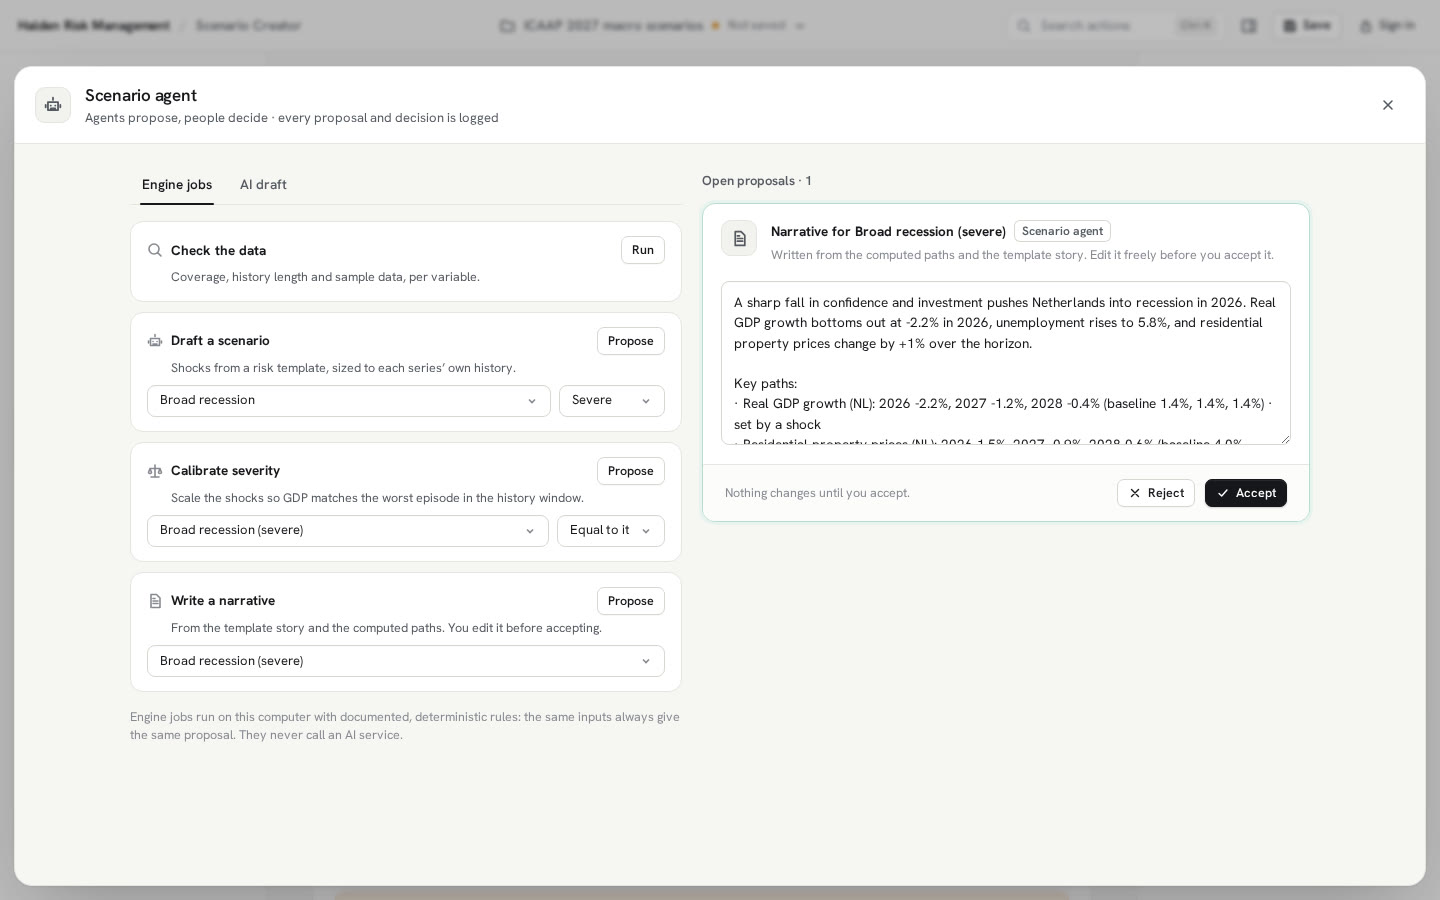Viewport: 1440px width, 900px height.
Task: Click the scales icon beside Calibrate severity
Action: tap(155, 471)
